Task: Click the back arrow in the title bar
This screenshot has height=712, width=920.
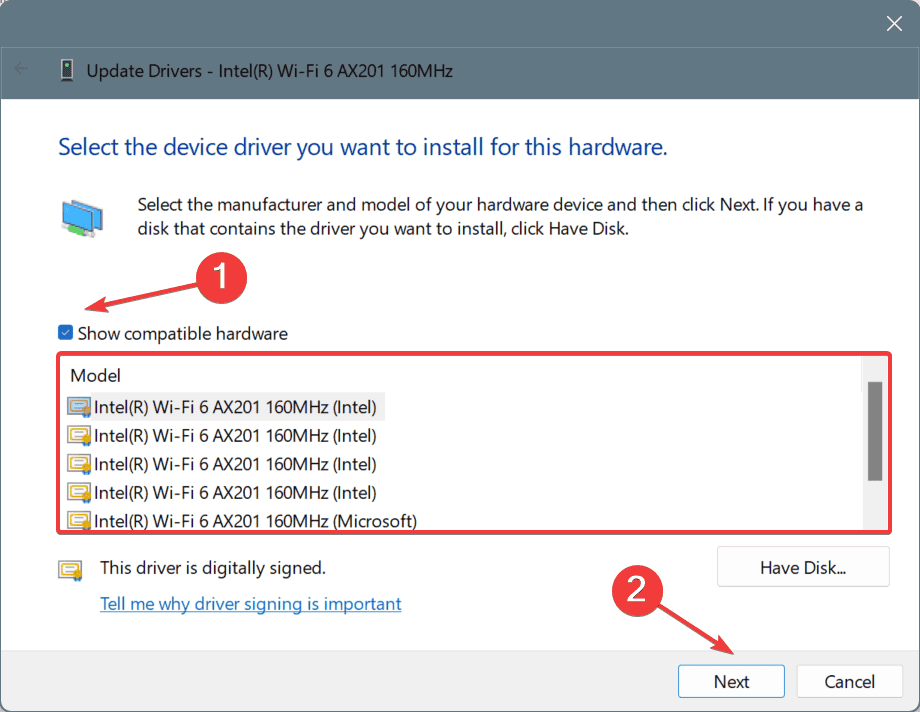Action: 21,69
